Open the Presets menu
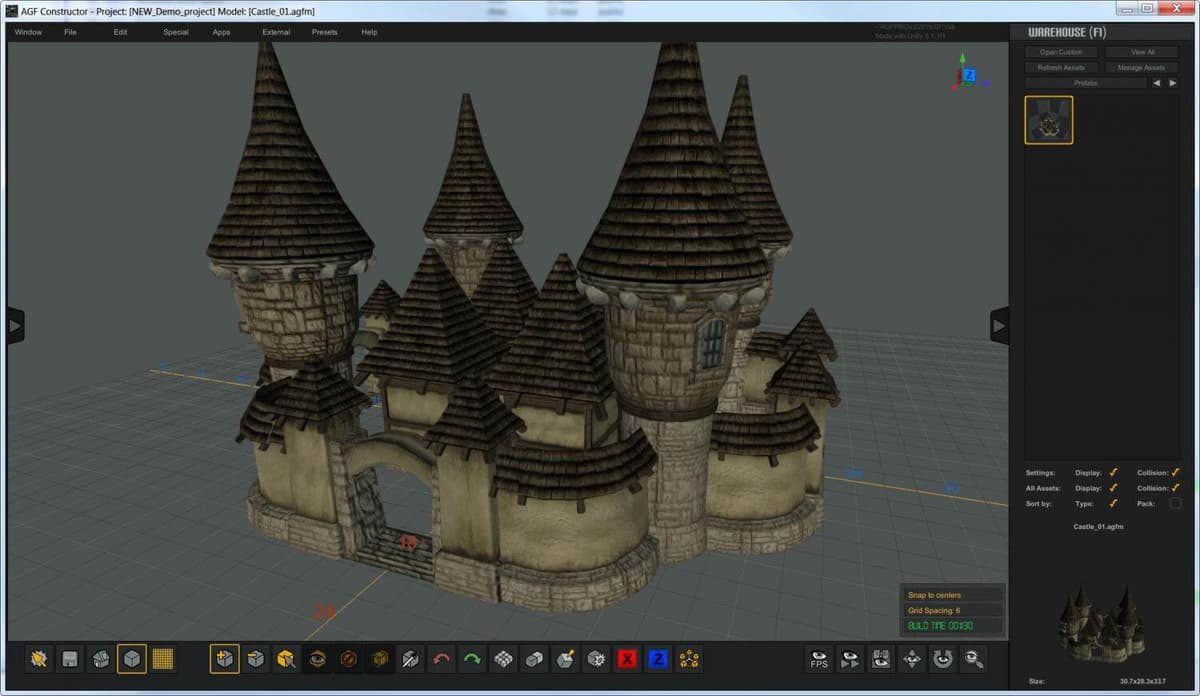The image size is (1200, 696). click(x=325, y=32)
